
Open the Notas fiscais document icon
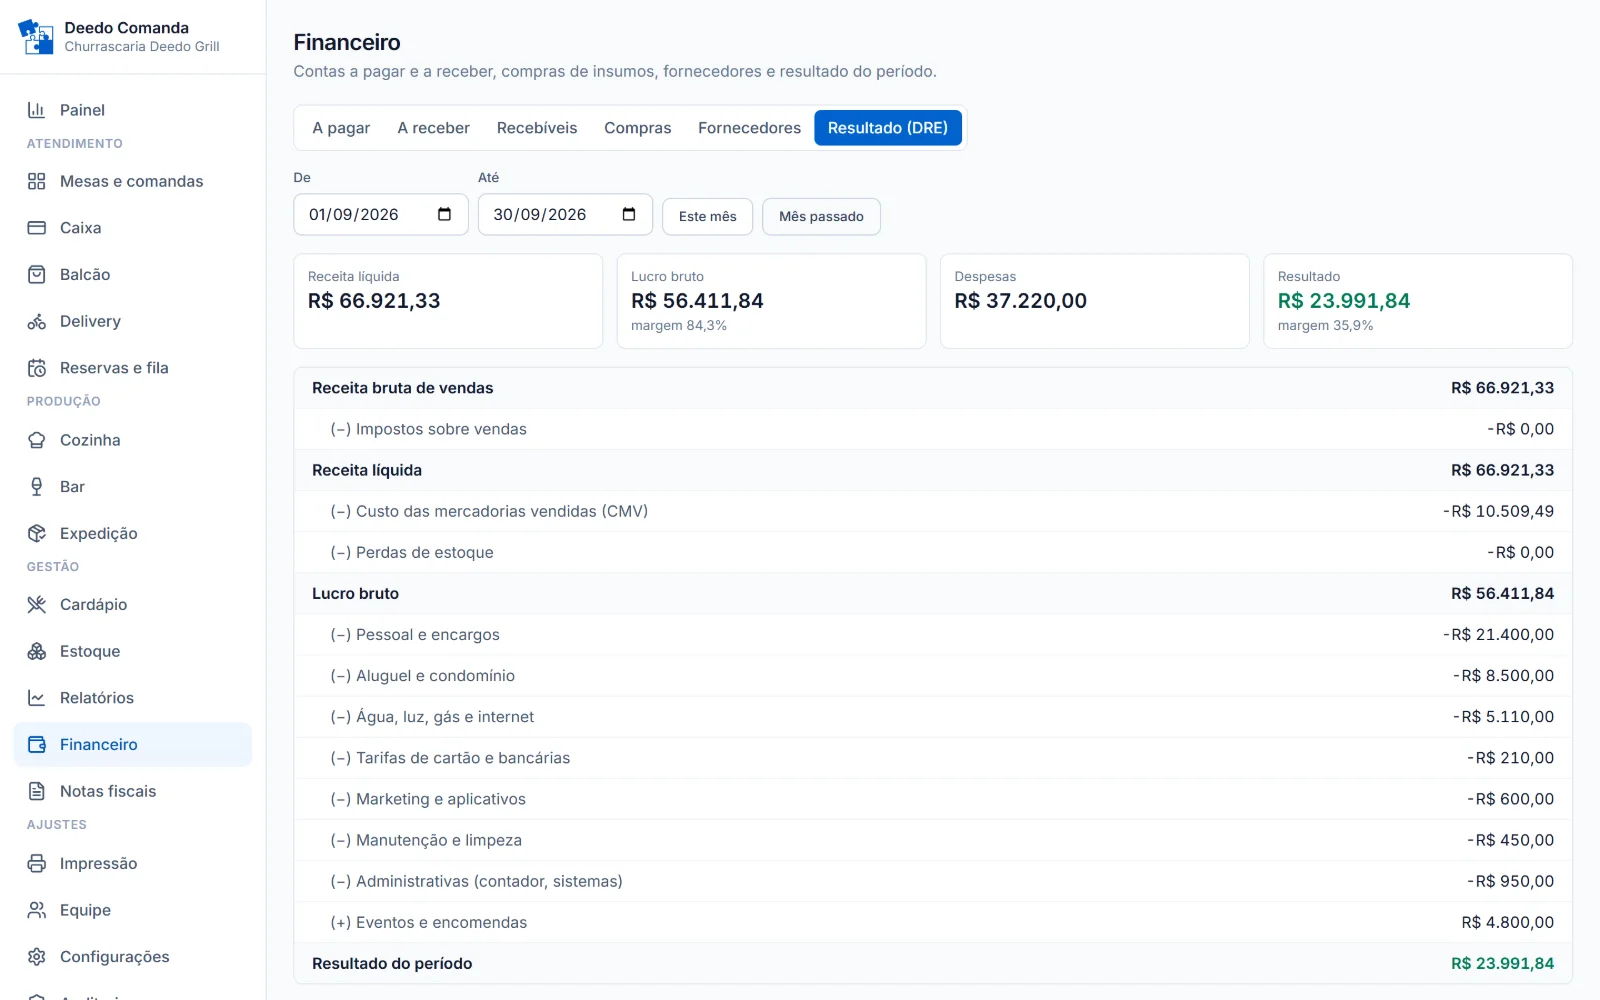point(37,791)
